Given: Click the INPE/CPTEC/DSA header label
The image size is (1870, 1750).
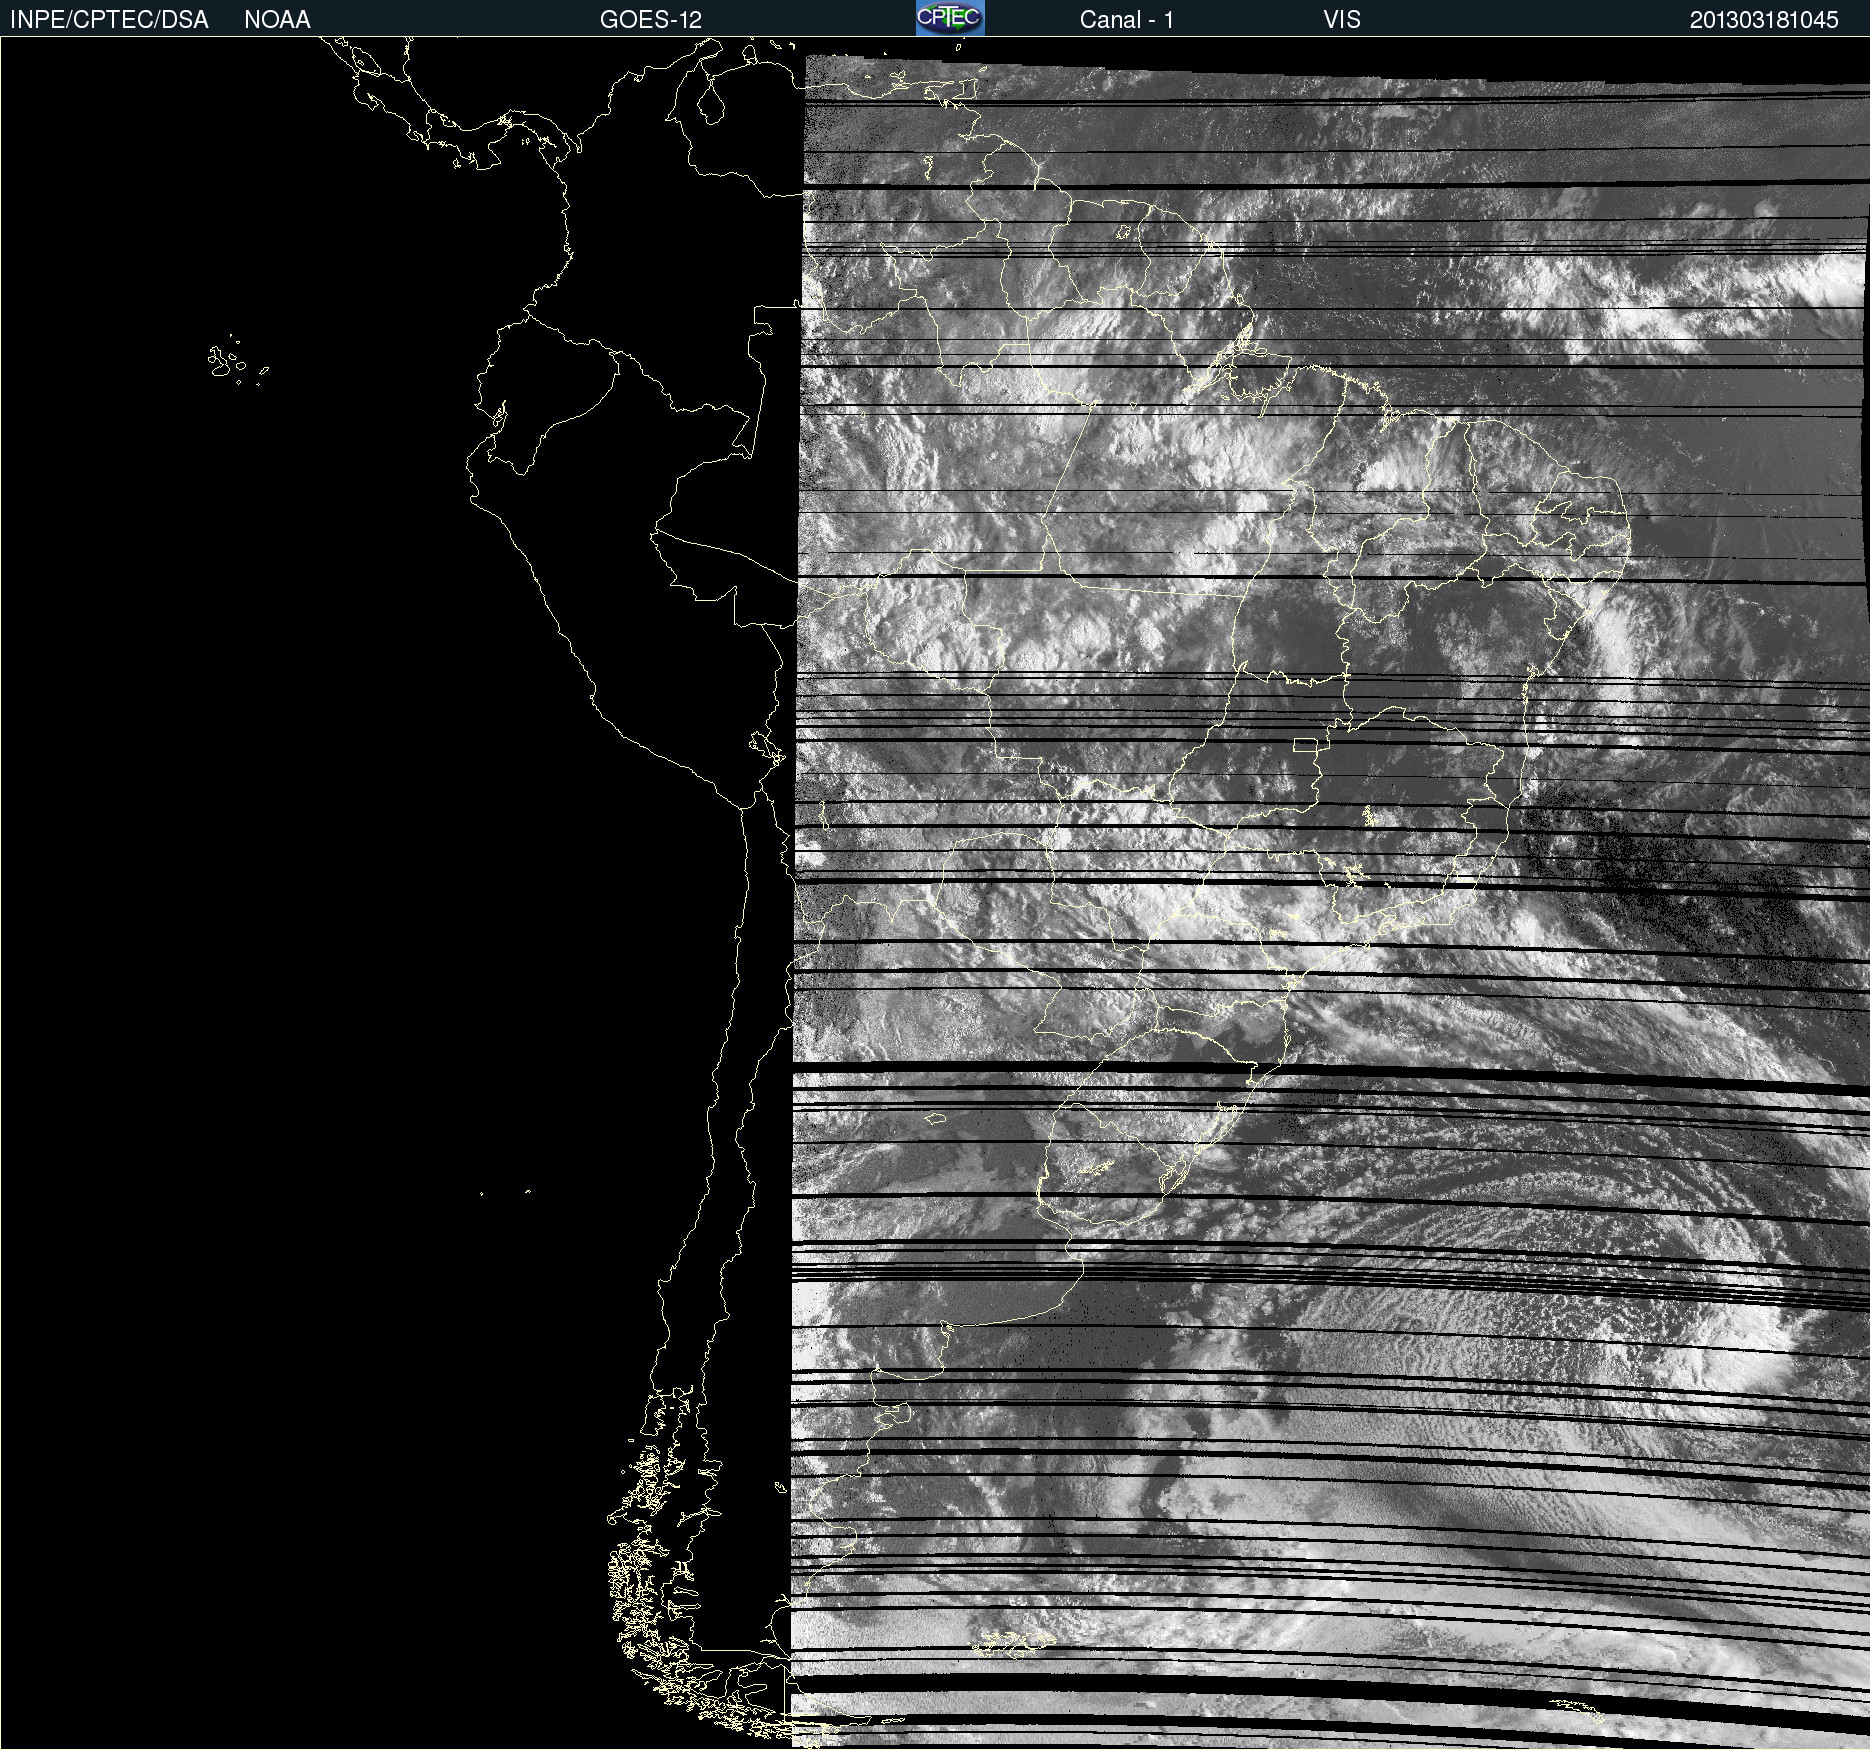Looking at the screenshot, I should (109, 20).
